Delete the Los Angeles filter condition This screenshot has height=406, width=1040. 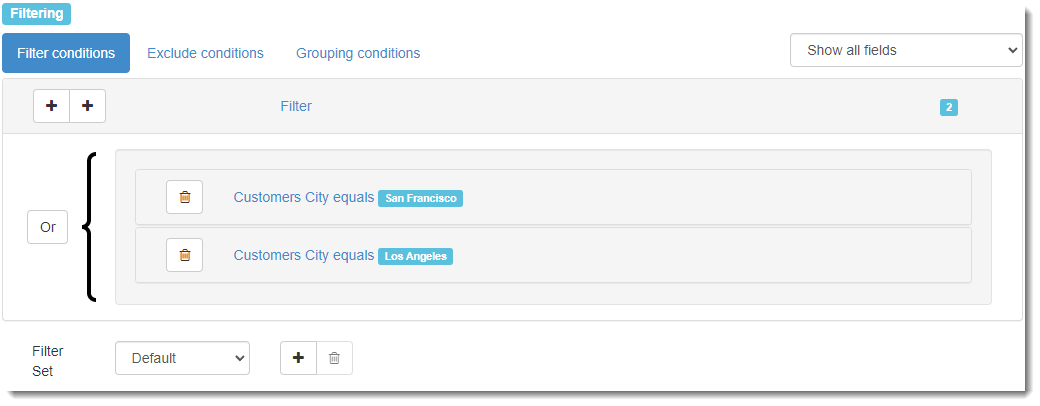coord(184,255)
